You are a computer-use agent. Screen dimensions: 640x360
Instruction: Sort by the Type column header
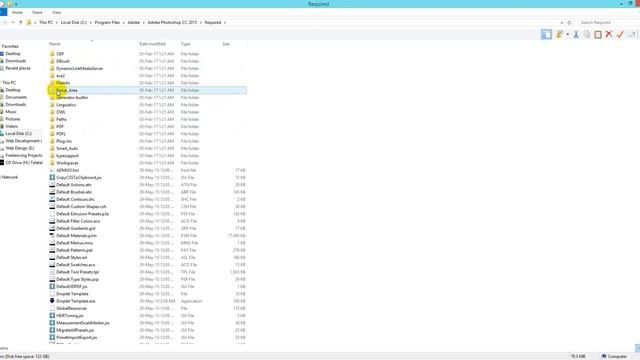coord(185,44)
